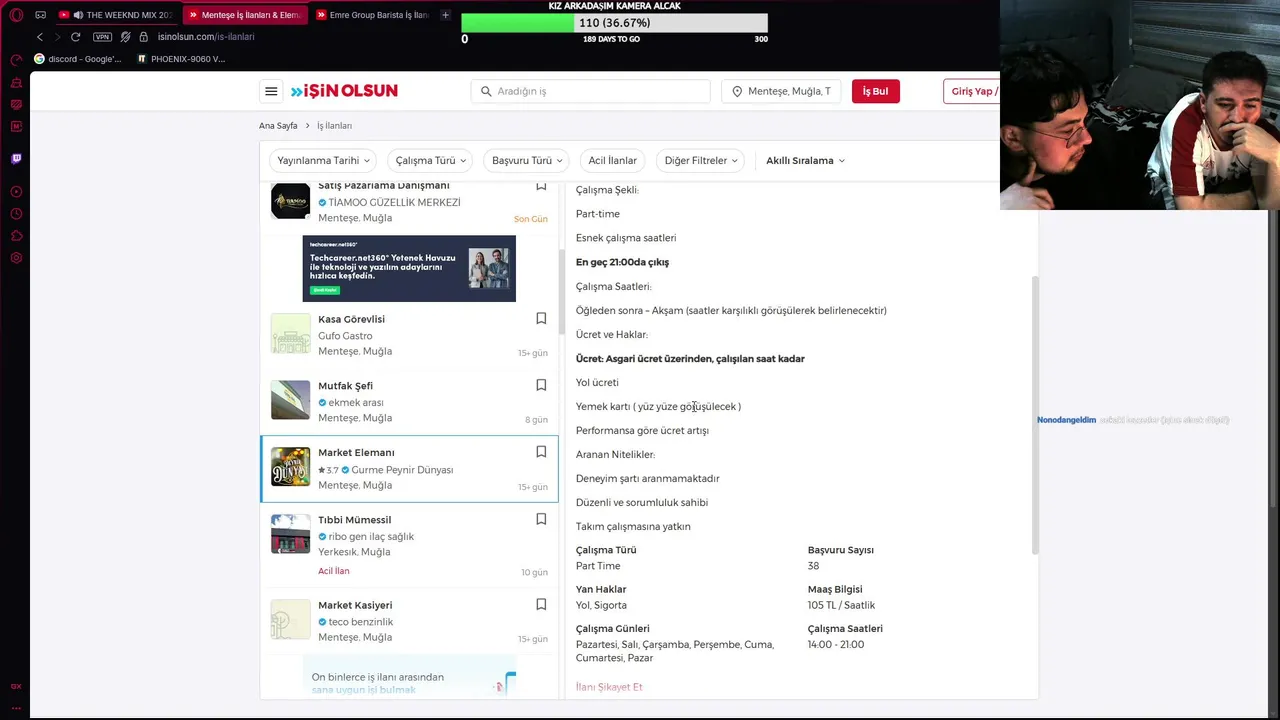This screenshot has width=1280, height=720.
Task: Expand the Çalışma Türü filter
Action: [430, 160]
